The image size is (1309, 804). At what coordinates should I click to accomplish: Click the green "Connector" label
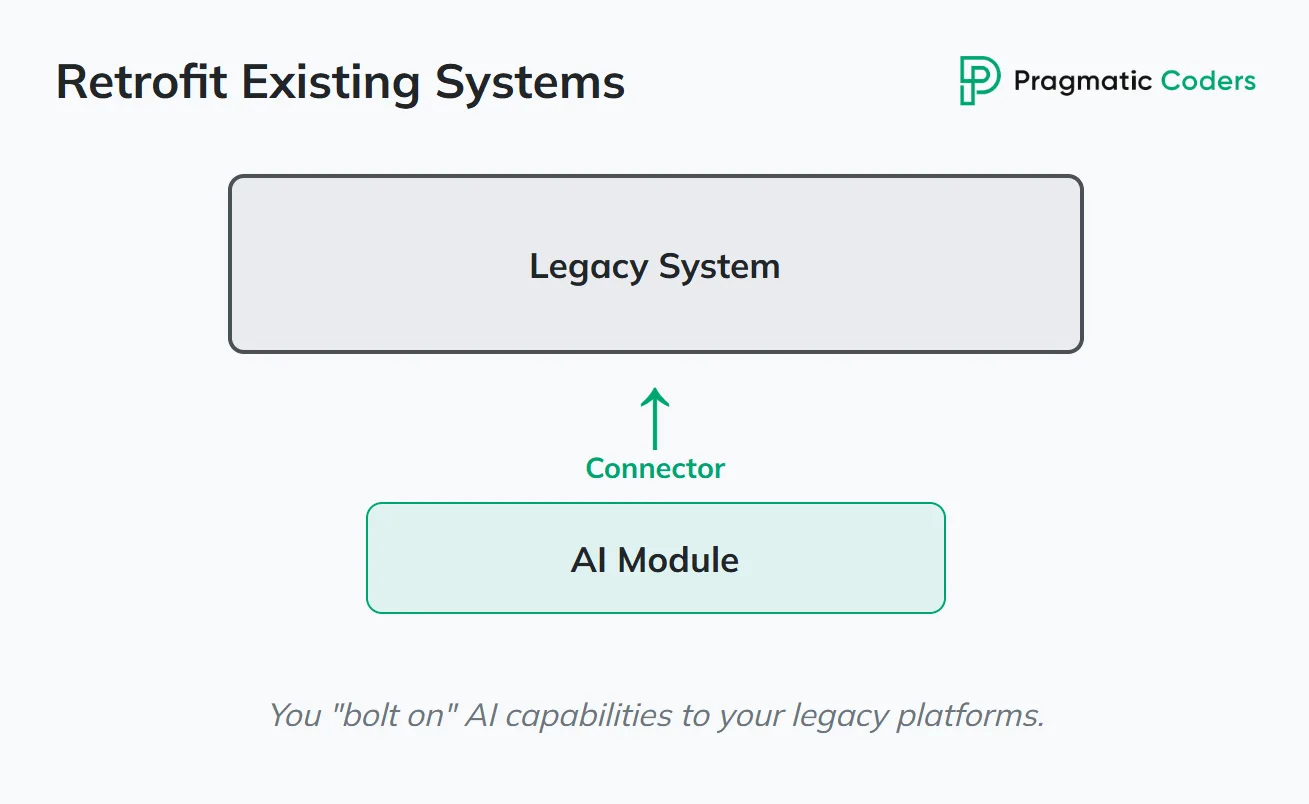tap(655, 468)
